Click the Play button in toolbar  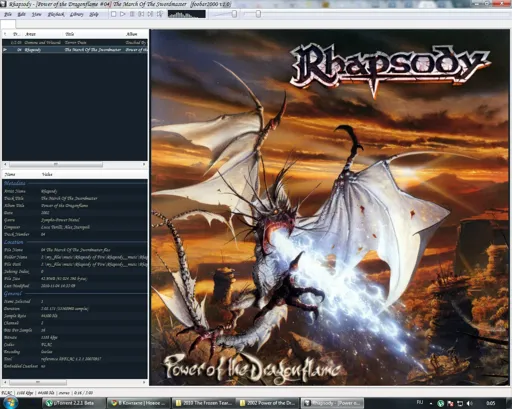click(123, 14)
